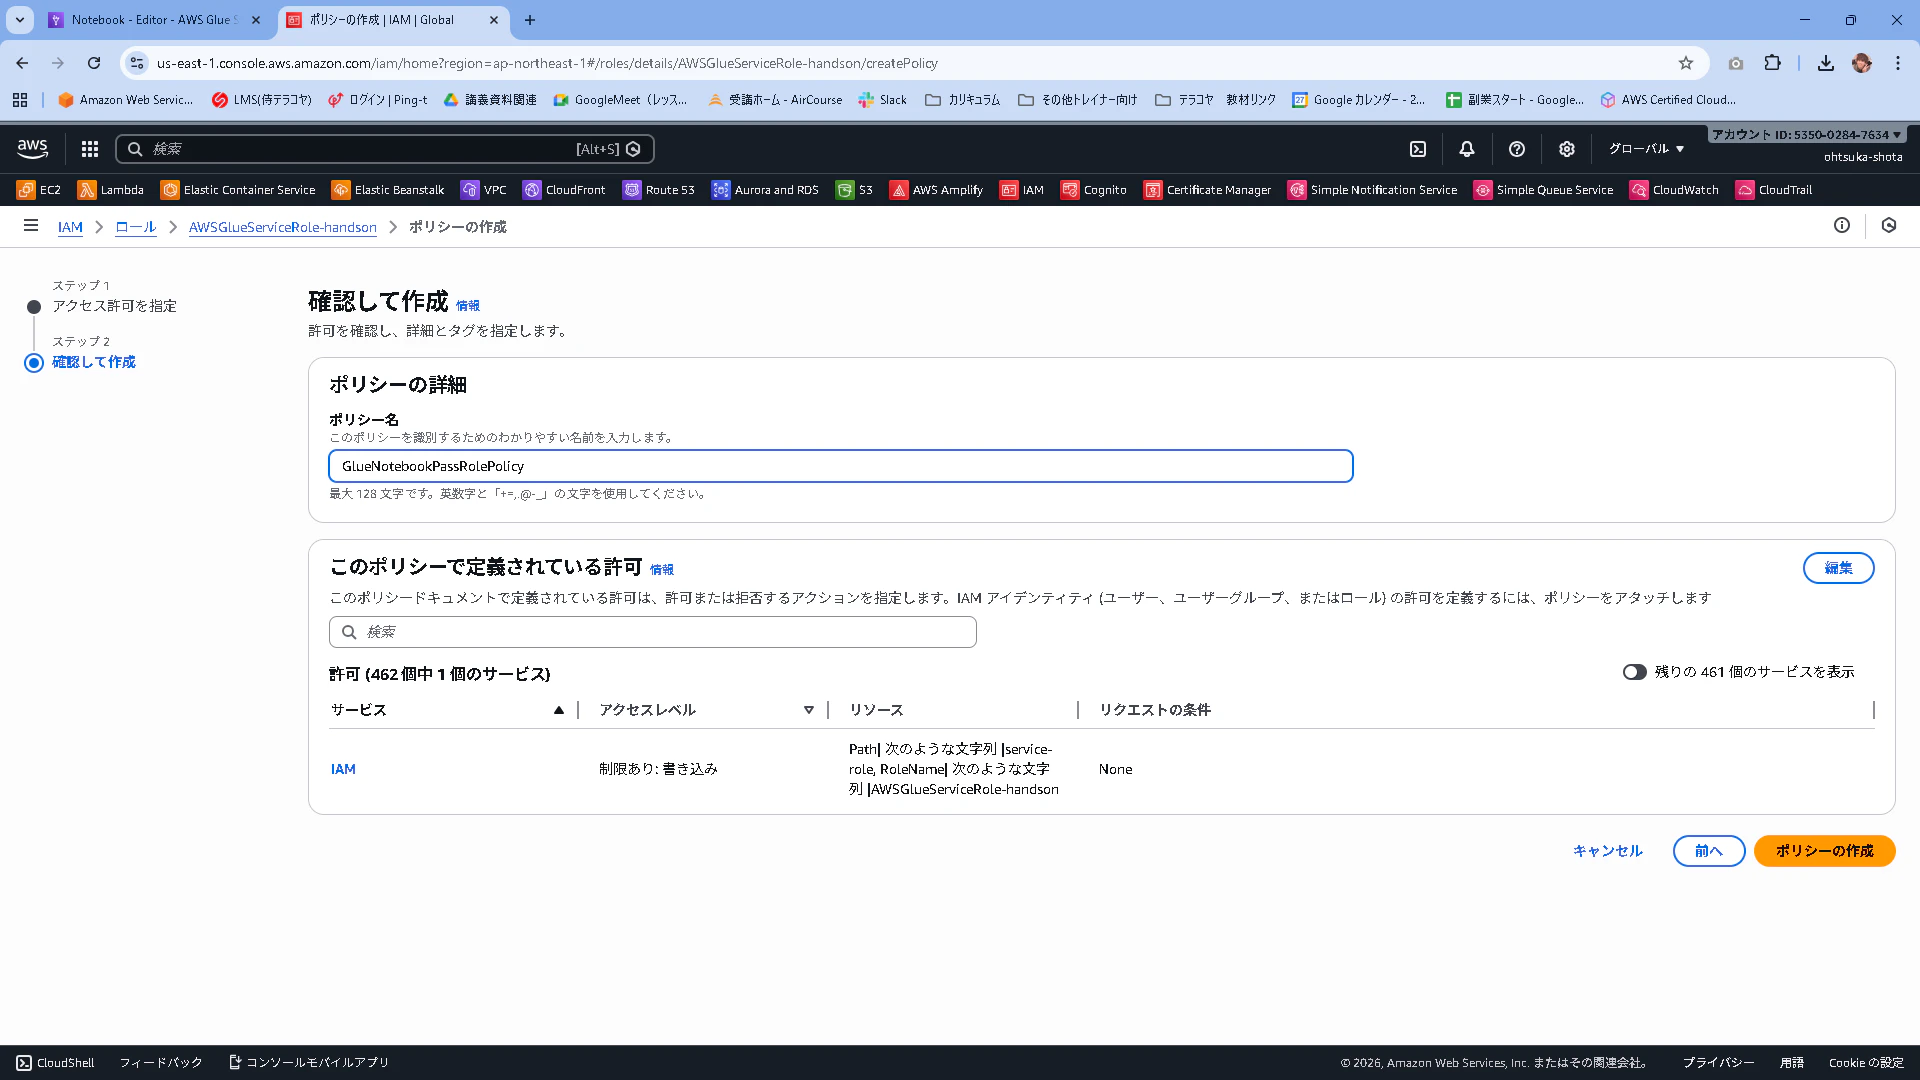
Task: Sort by the アクセスレベル column arrow
Action: coord(808,710)
